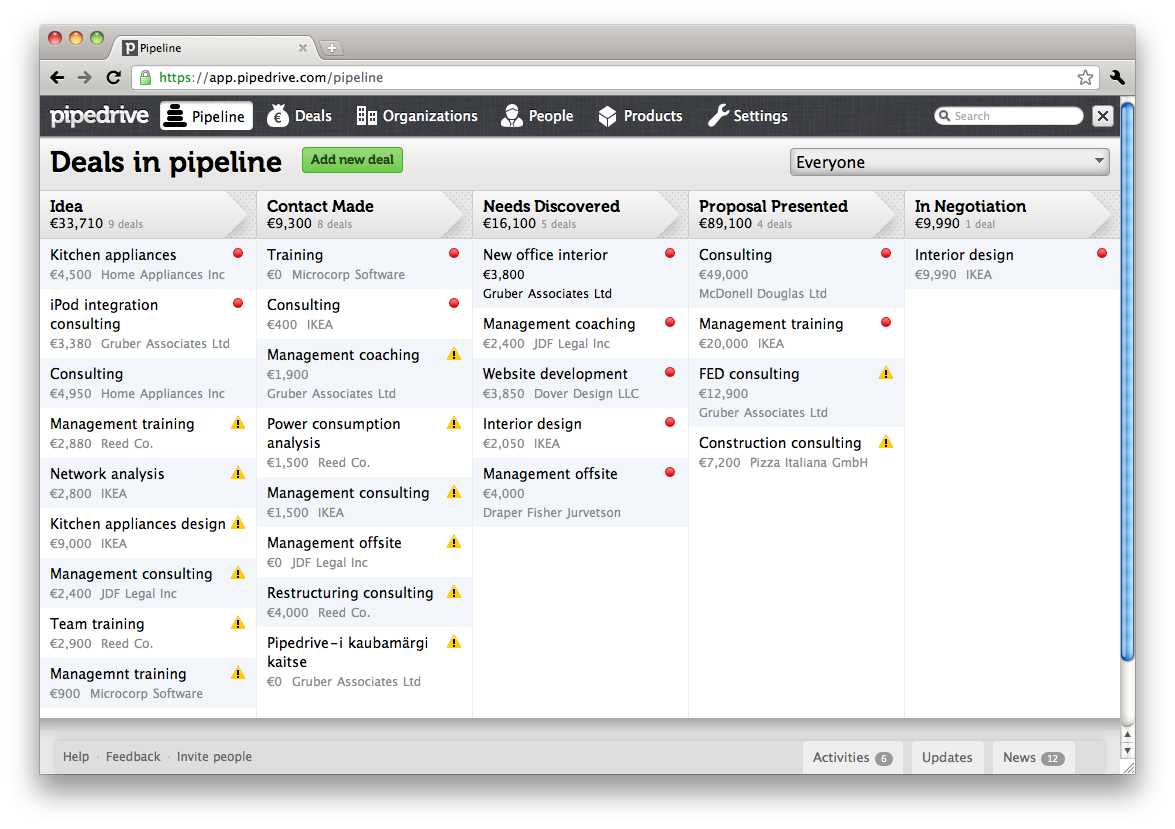
Task: Open the Pipeline navigation tab
Action: click(x=206, y=116)
